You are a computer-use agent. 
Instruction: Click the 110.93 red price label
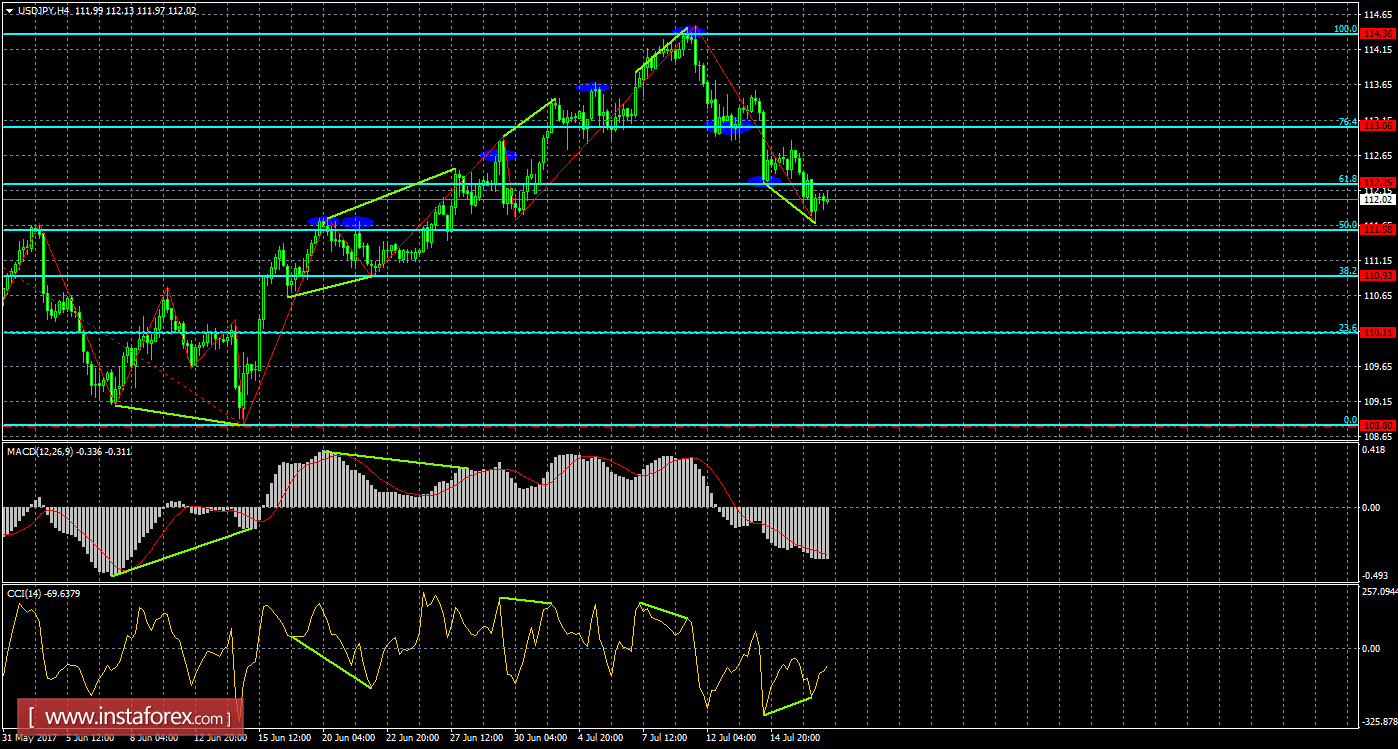click(x=1378, y=275)
